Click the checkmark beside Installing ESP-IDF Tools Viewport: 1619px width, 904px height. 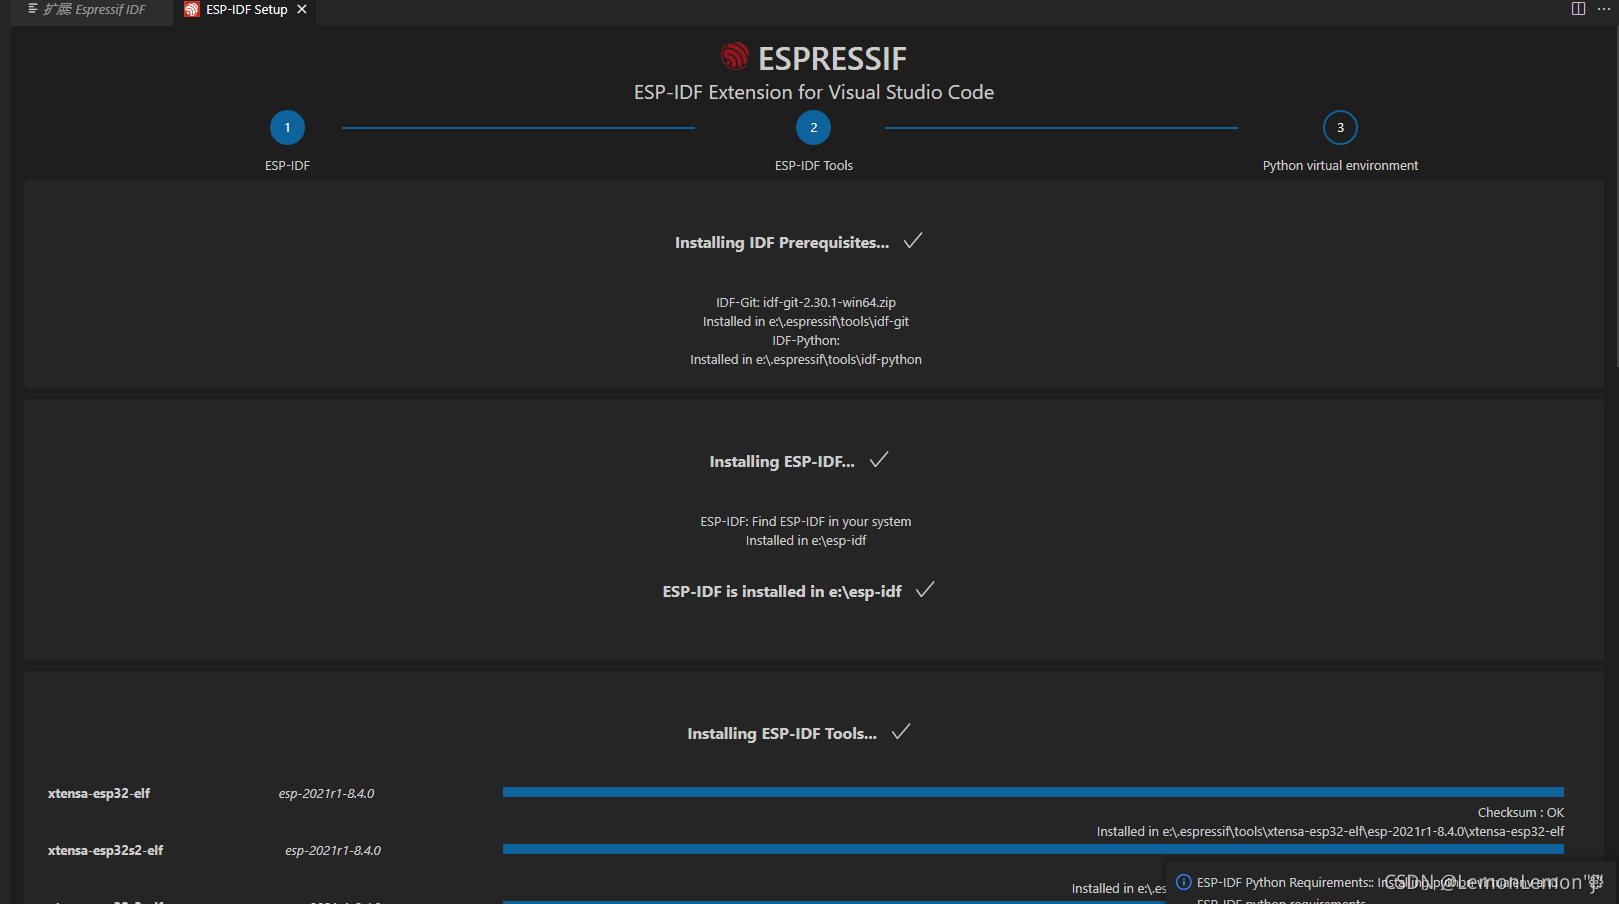pos(901,732)
